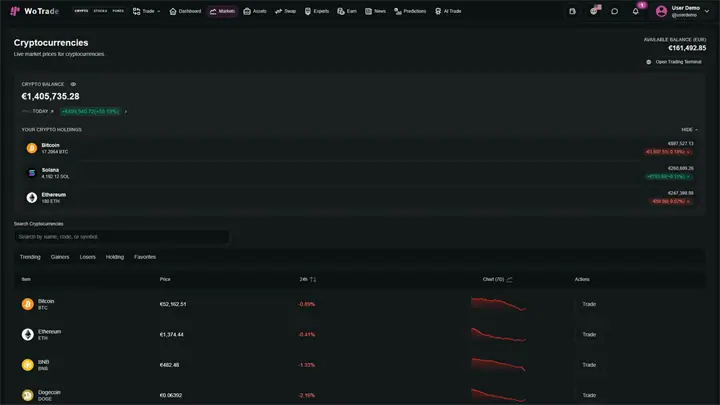Open the BNB 7D sparkline chart
Image resolution: width=720 pixels, height=405 pixels.
pos(498,365)
